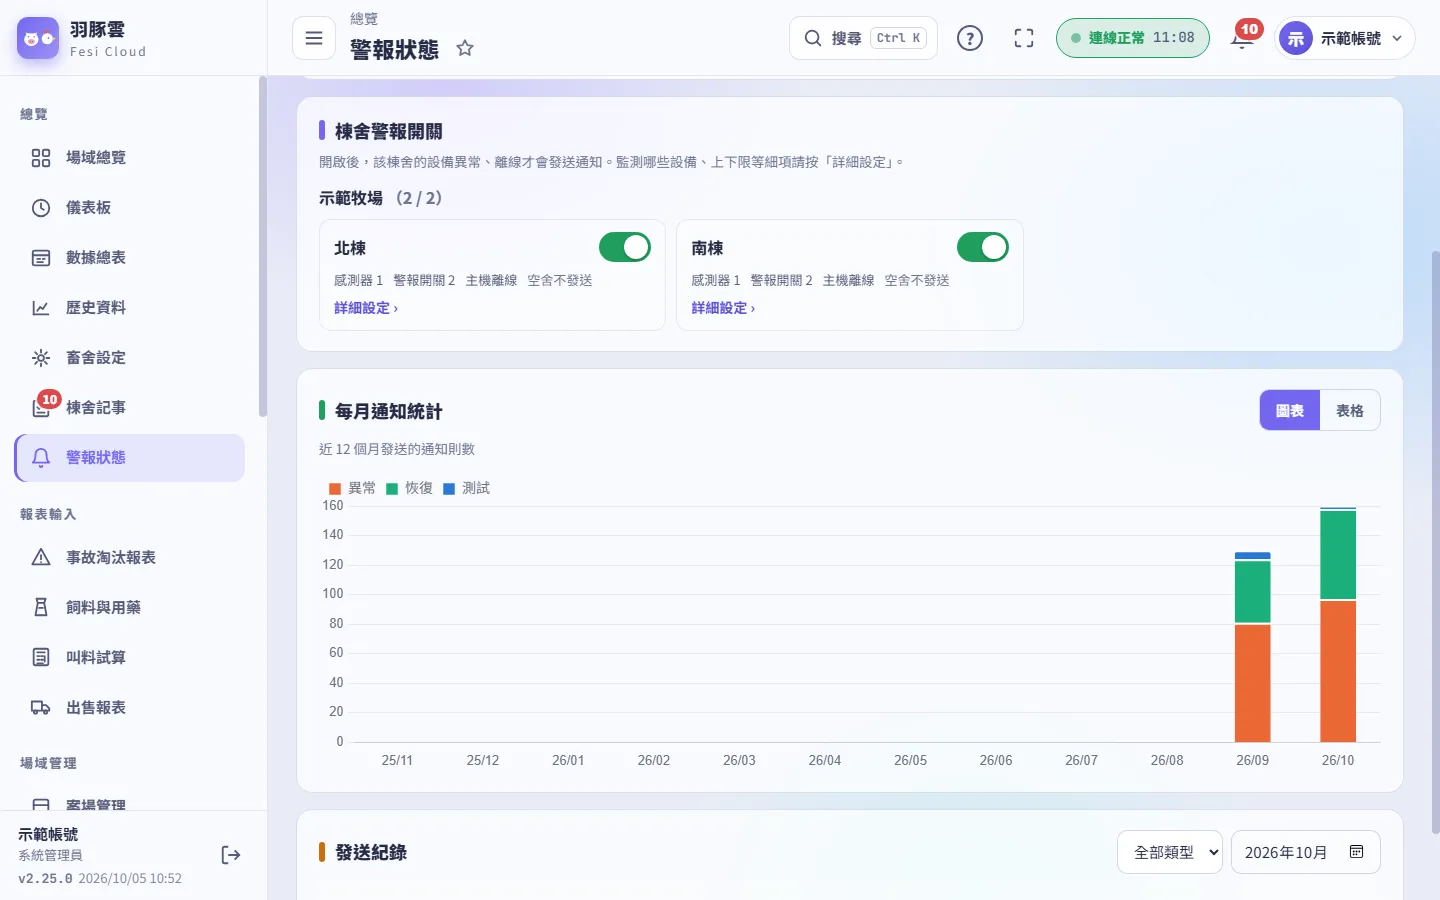Open 數據總表 in sidebar
1440x900 pixels.
pos(130,258)
